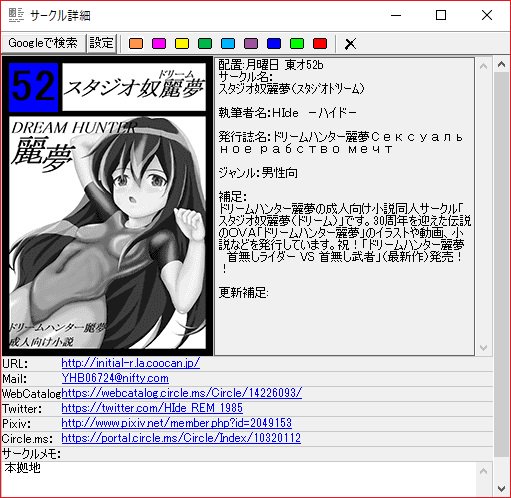
Task: Click the black X clear-color icon
Action: pos(350,44)
